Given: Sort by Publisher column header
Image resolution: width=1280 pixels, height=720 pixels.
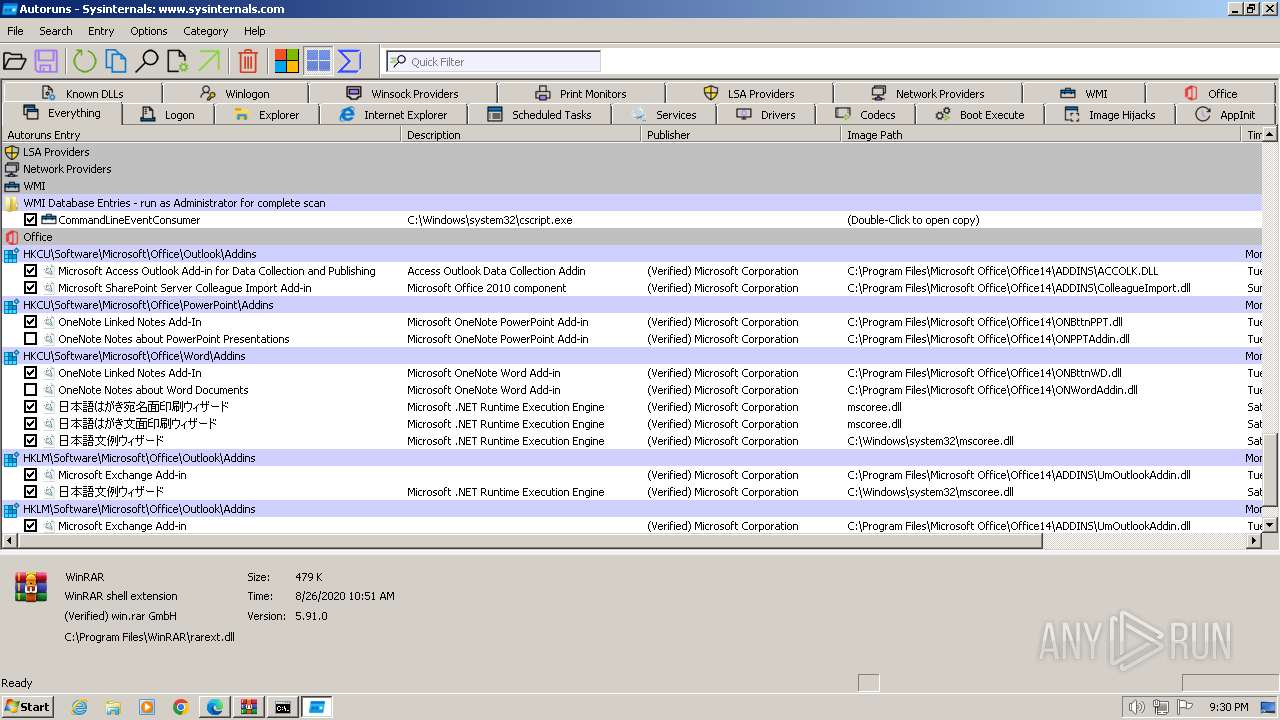Looking at the screenshot, I should coord(741,135).
